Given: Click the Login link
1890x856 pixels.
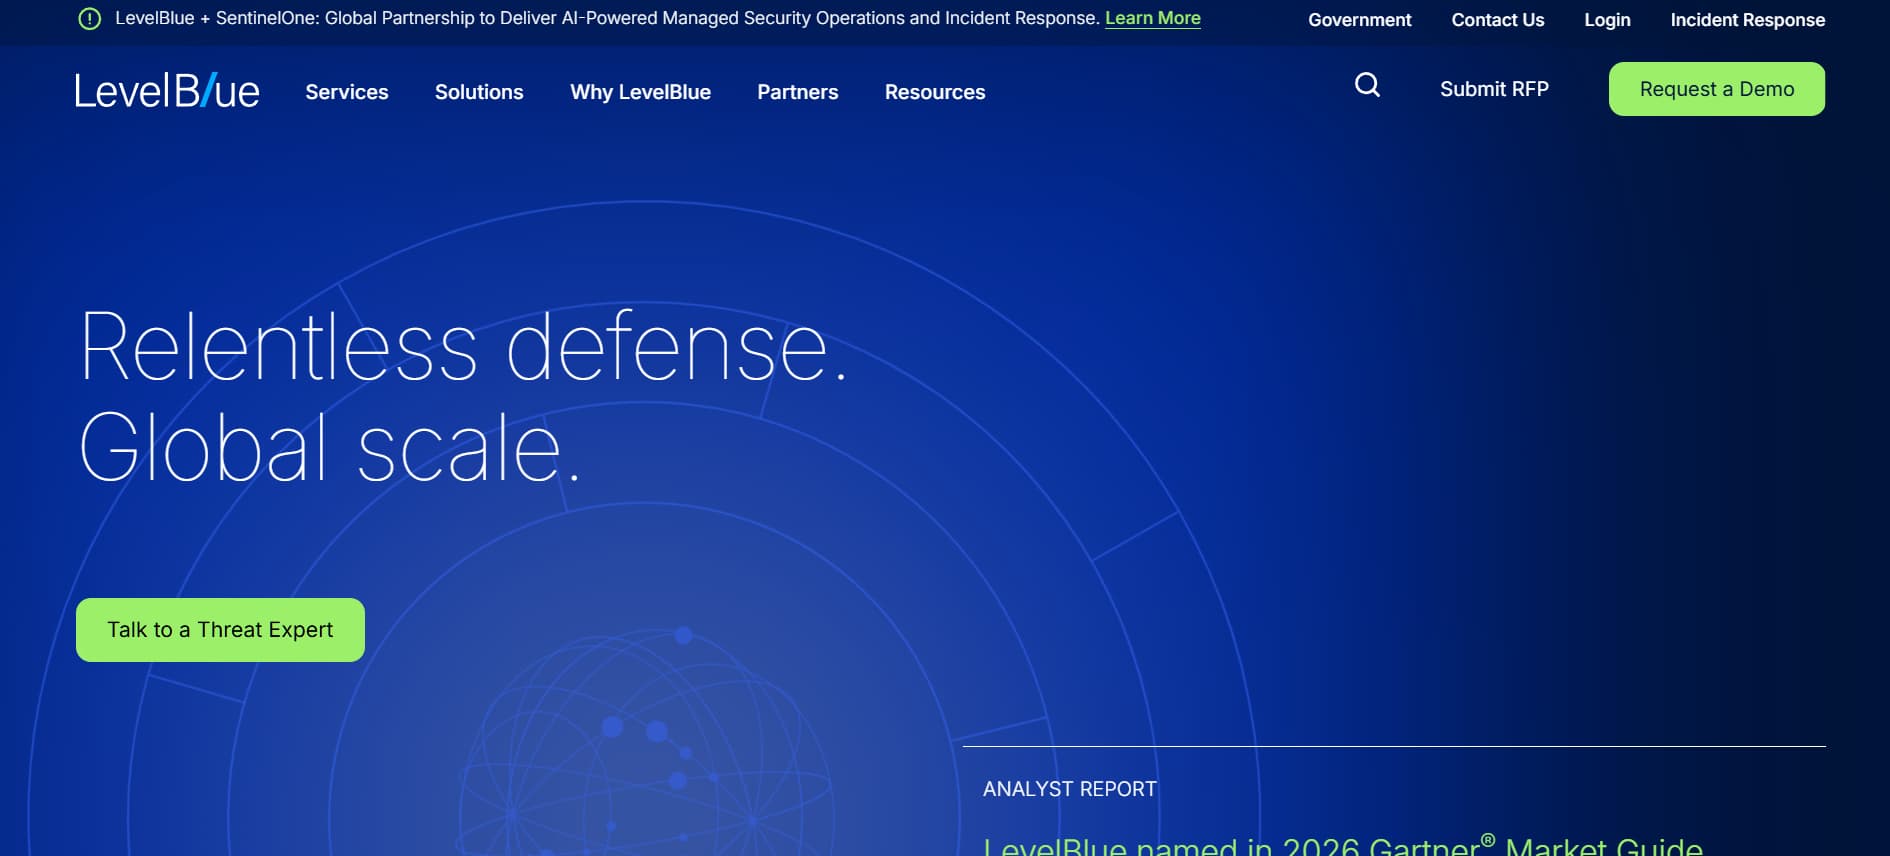Looking at the screenshot, I should pos(1607,20).
